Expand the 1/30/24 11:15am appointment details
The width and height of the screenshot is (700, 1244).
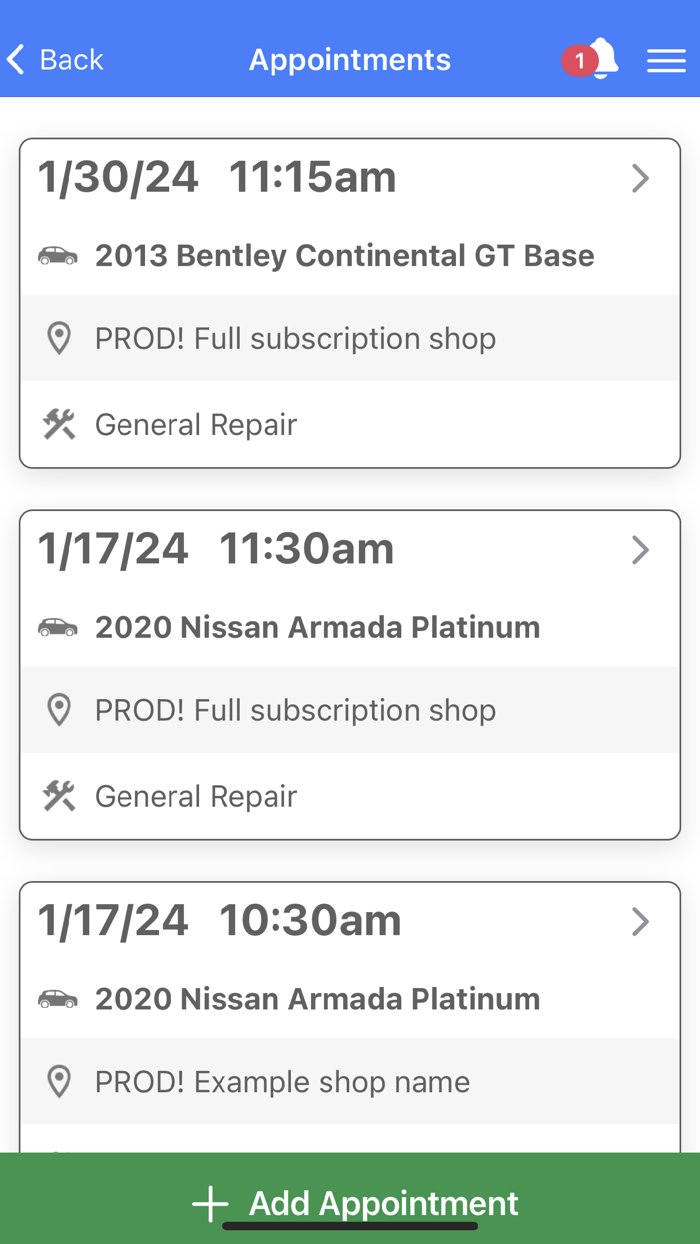pos(640,178)
